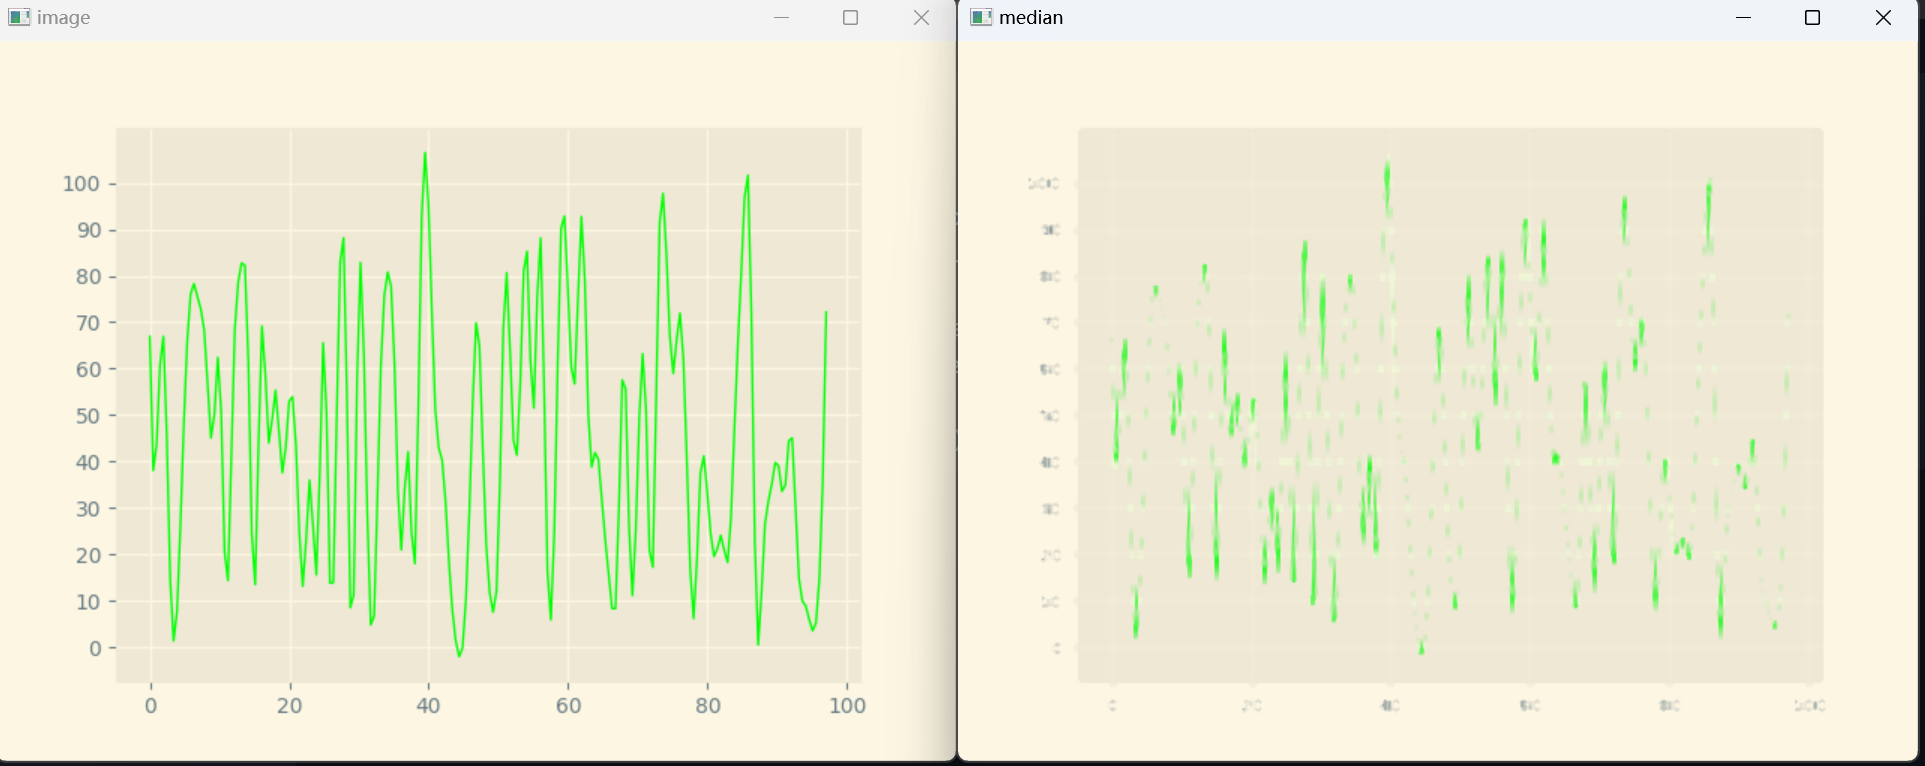Click the app icon of the median window
The image size is (1925, 766).
tap(981, 18)
